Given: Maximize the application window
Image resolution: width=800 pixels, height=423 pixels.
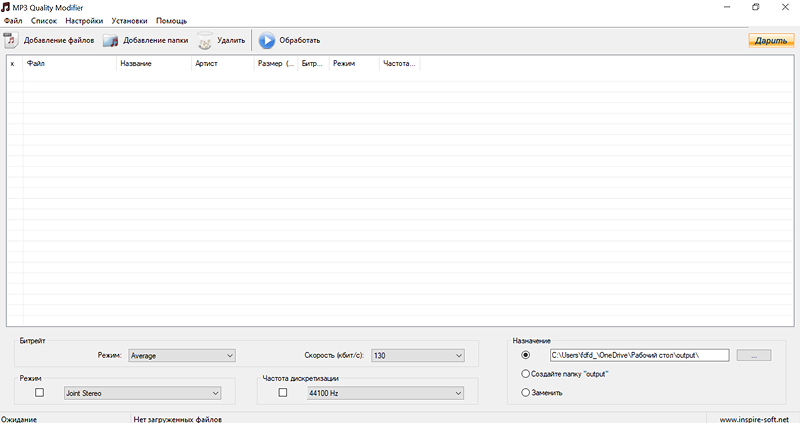Looking at the screenshot, I should 755,7.
